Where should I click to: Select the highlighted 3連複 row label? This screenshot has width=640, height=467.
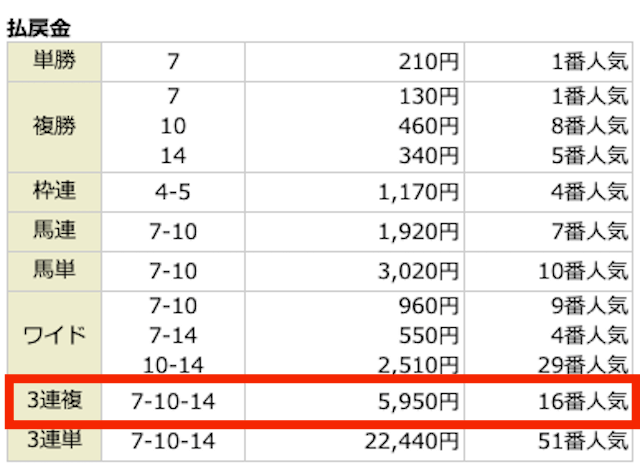click(x=54, y=401)
